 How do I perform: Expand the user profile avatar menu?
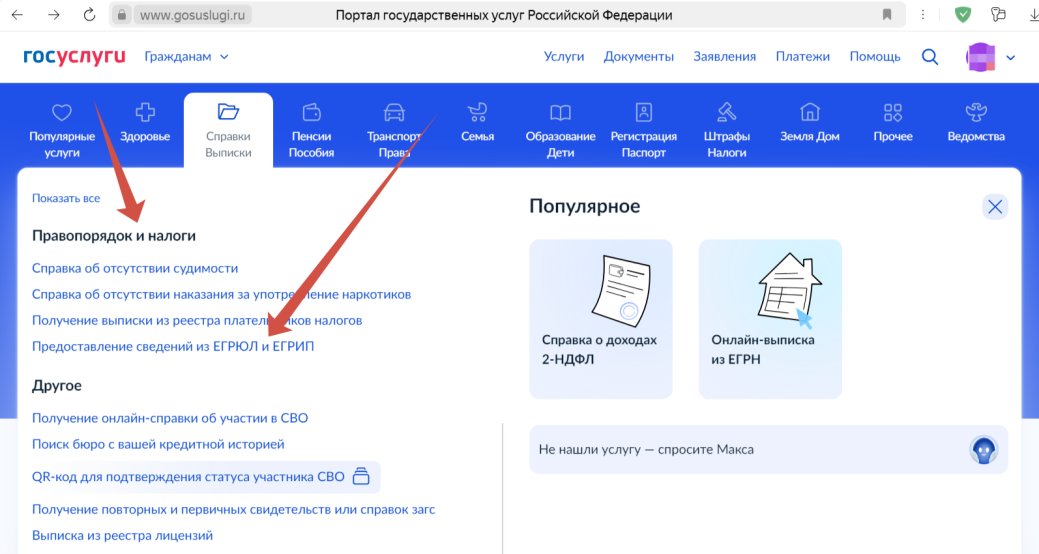pyautogui.click(x=990, y=57)
